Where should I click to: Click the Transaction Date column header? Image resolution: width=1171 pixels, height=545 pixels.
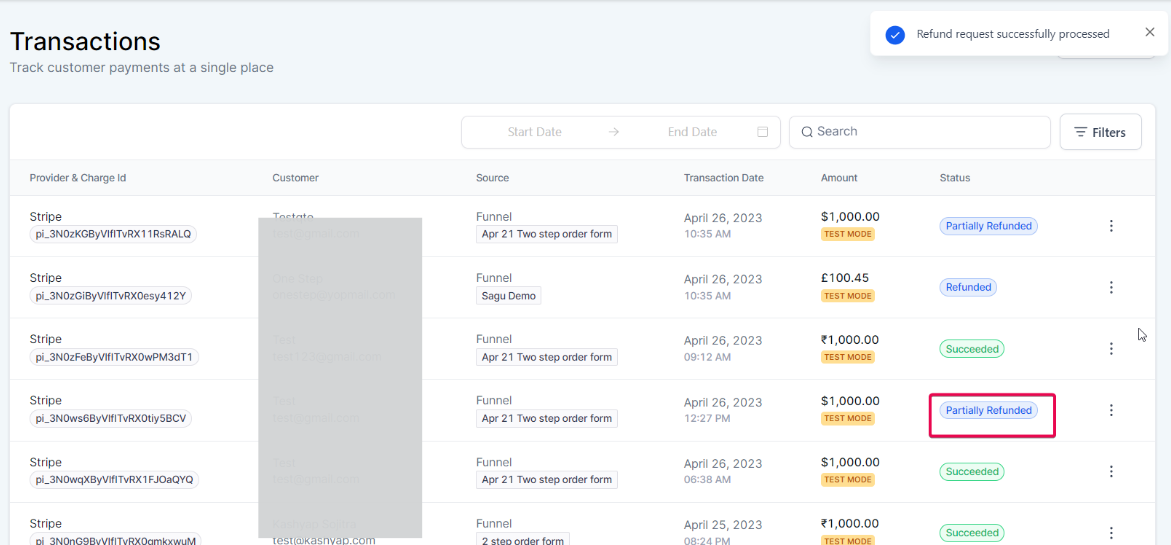pos(723,178)
